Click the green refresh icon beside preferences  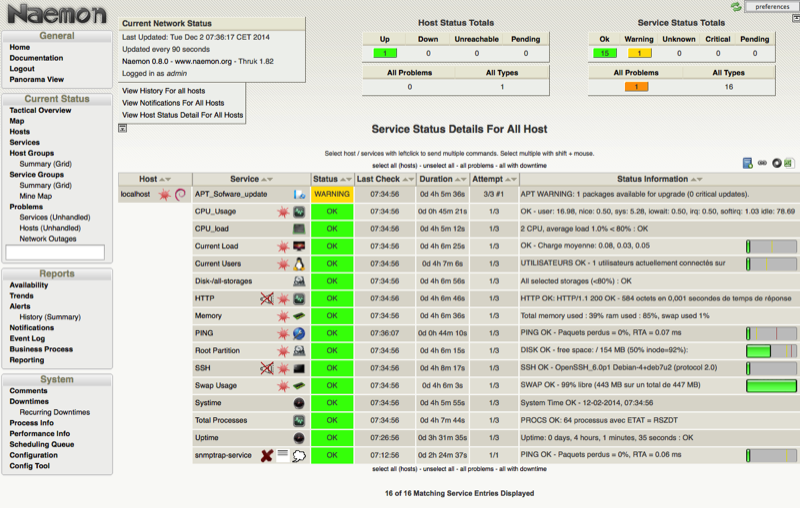737,6
